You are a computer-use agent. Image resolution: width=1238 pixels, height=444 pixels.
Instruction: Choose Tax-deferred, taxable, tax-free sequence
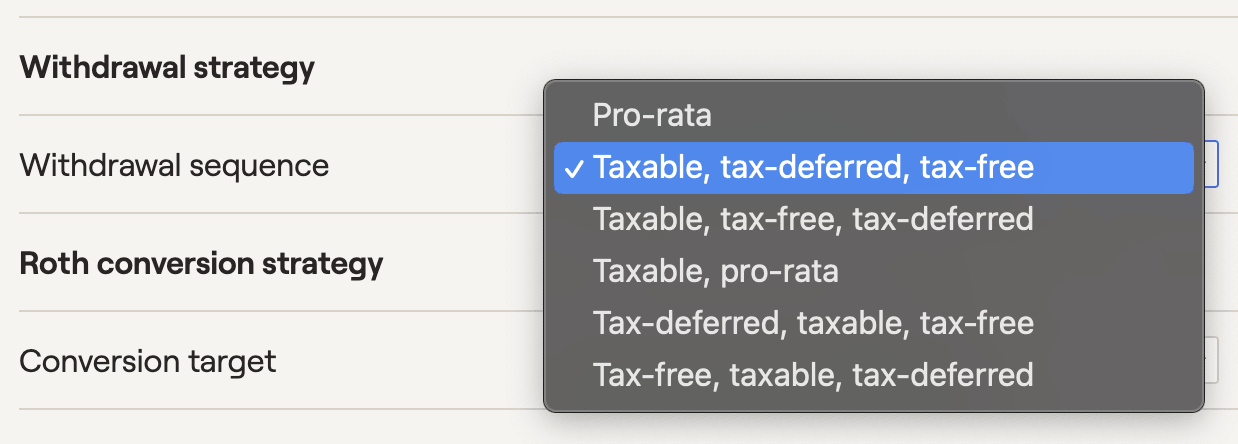point(813,323)
